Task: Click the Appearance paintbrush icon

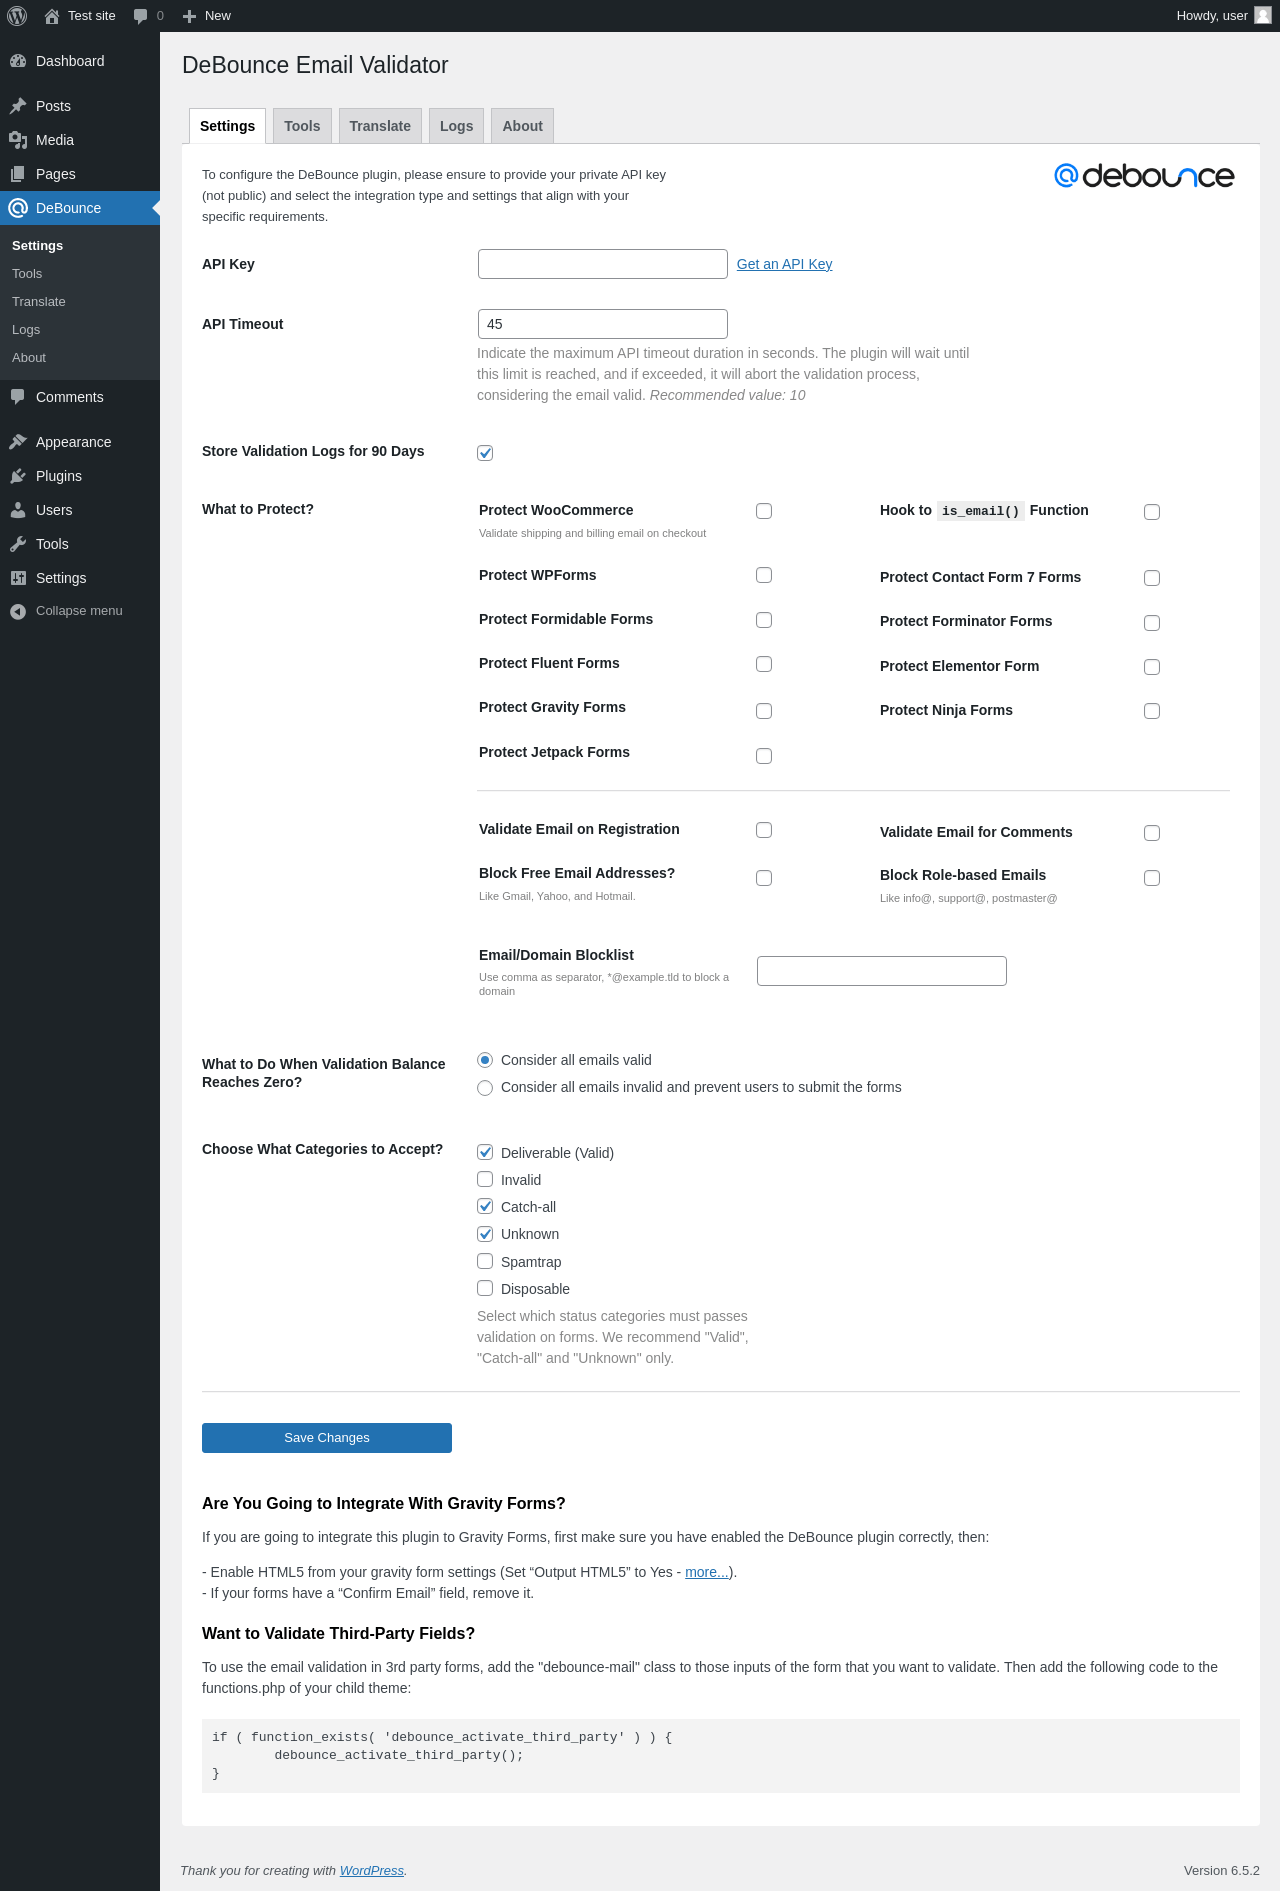Action: coord(18,442)
